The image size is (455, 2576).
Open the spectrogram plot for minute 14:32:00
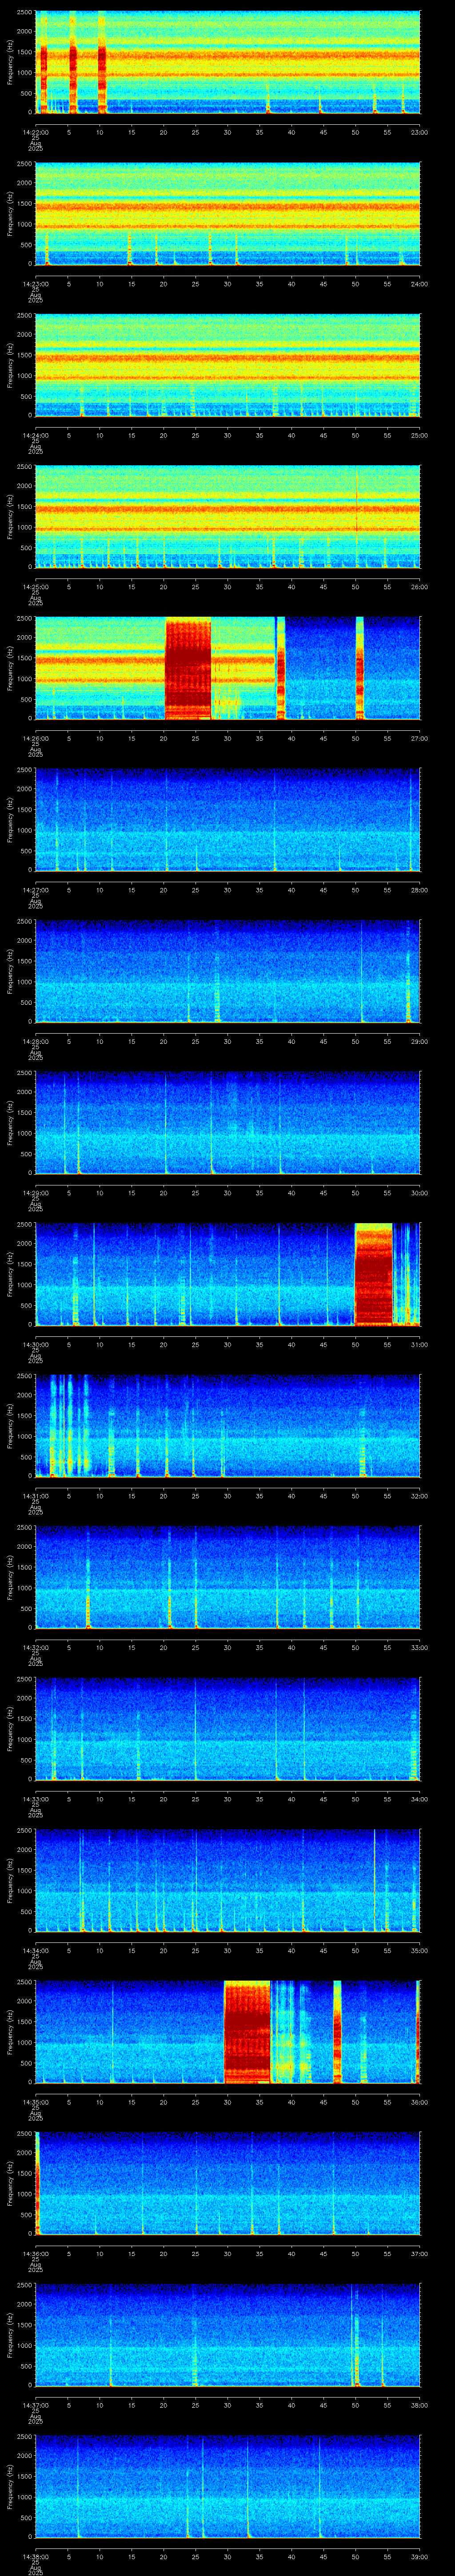tap(228, 1578)
